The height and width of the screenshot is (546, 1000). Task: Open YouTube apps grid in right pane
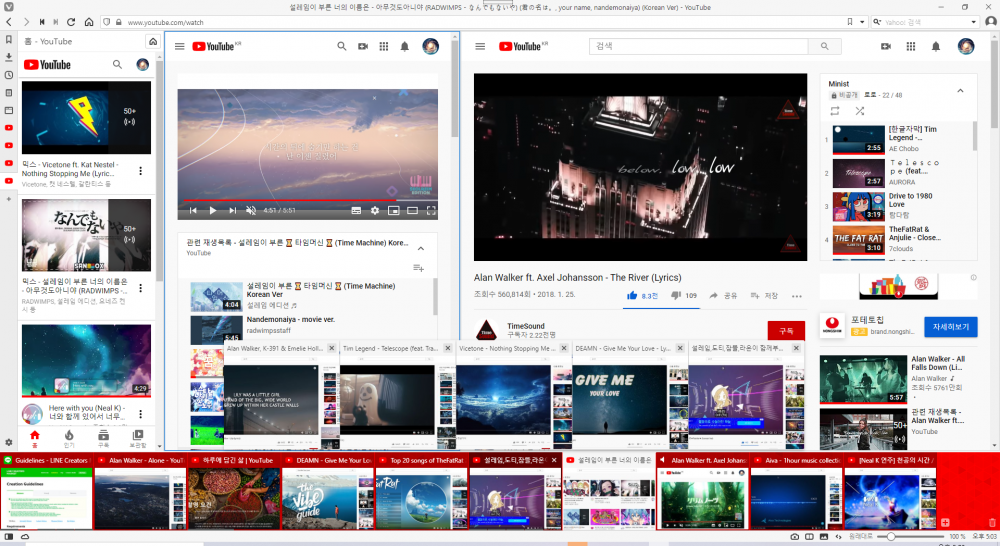tap(911, 46)
